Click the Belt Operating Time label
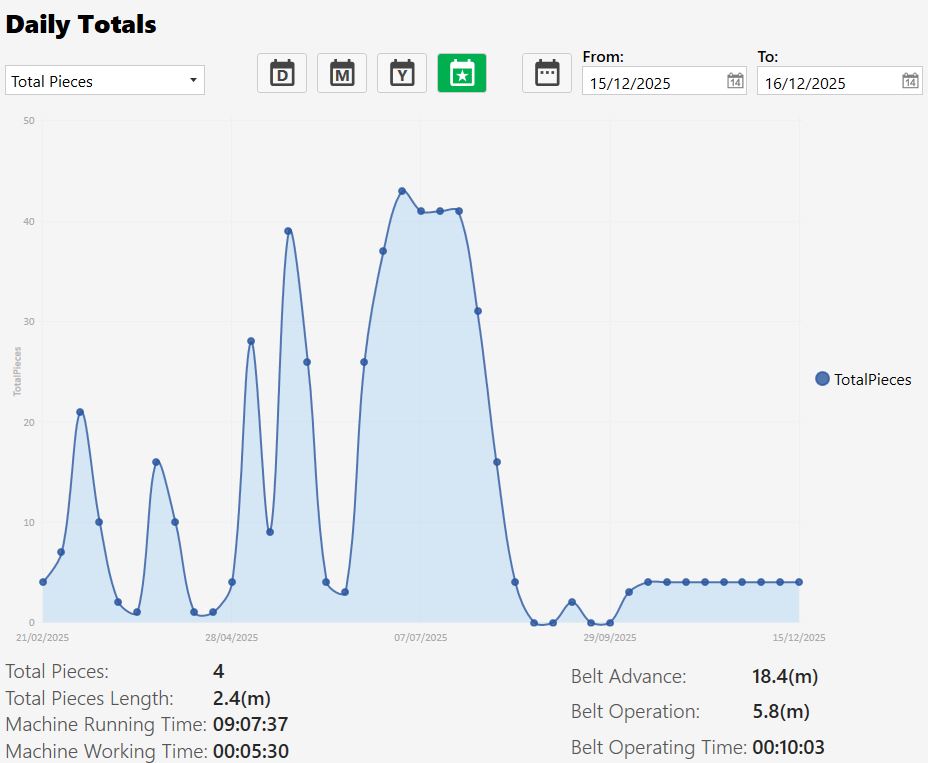 (x=659, y=748)
